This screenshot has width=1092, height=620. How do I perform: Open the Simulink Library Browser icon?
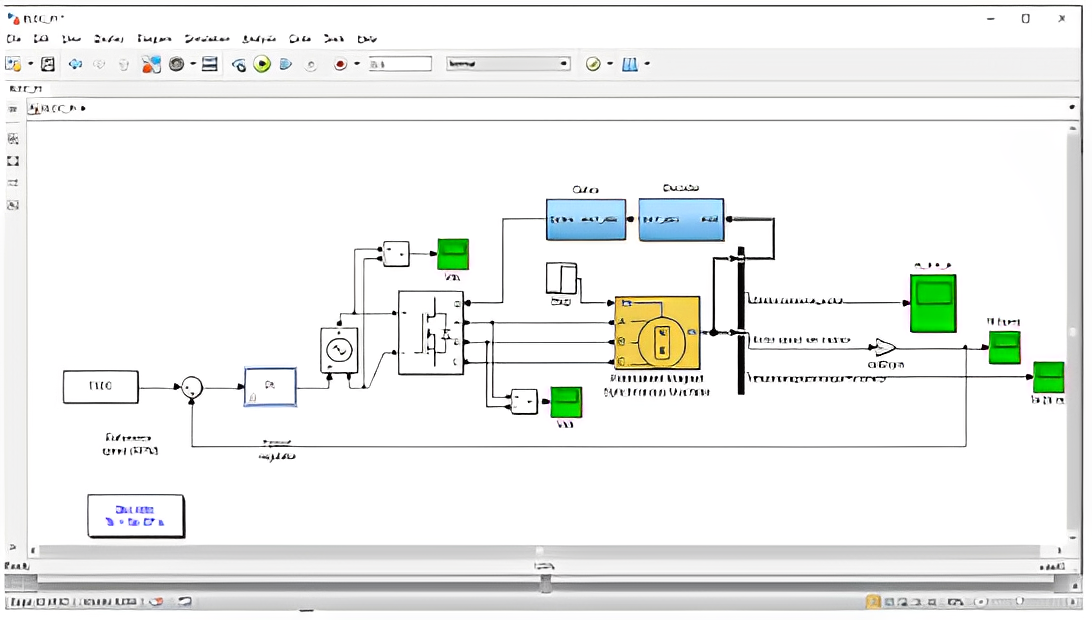click(x=151, y=64)
